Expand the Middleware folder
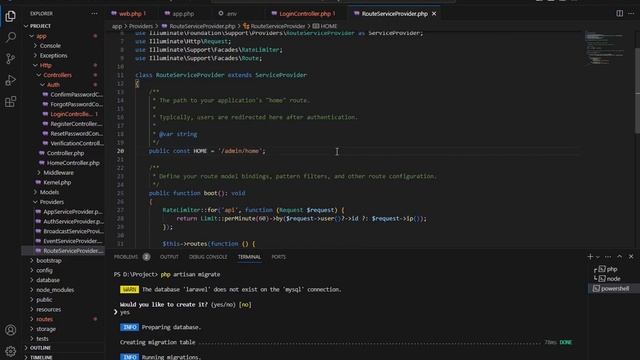 pos(58,173)
